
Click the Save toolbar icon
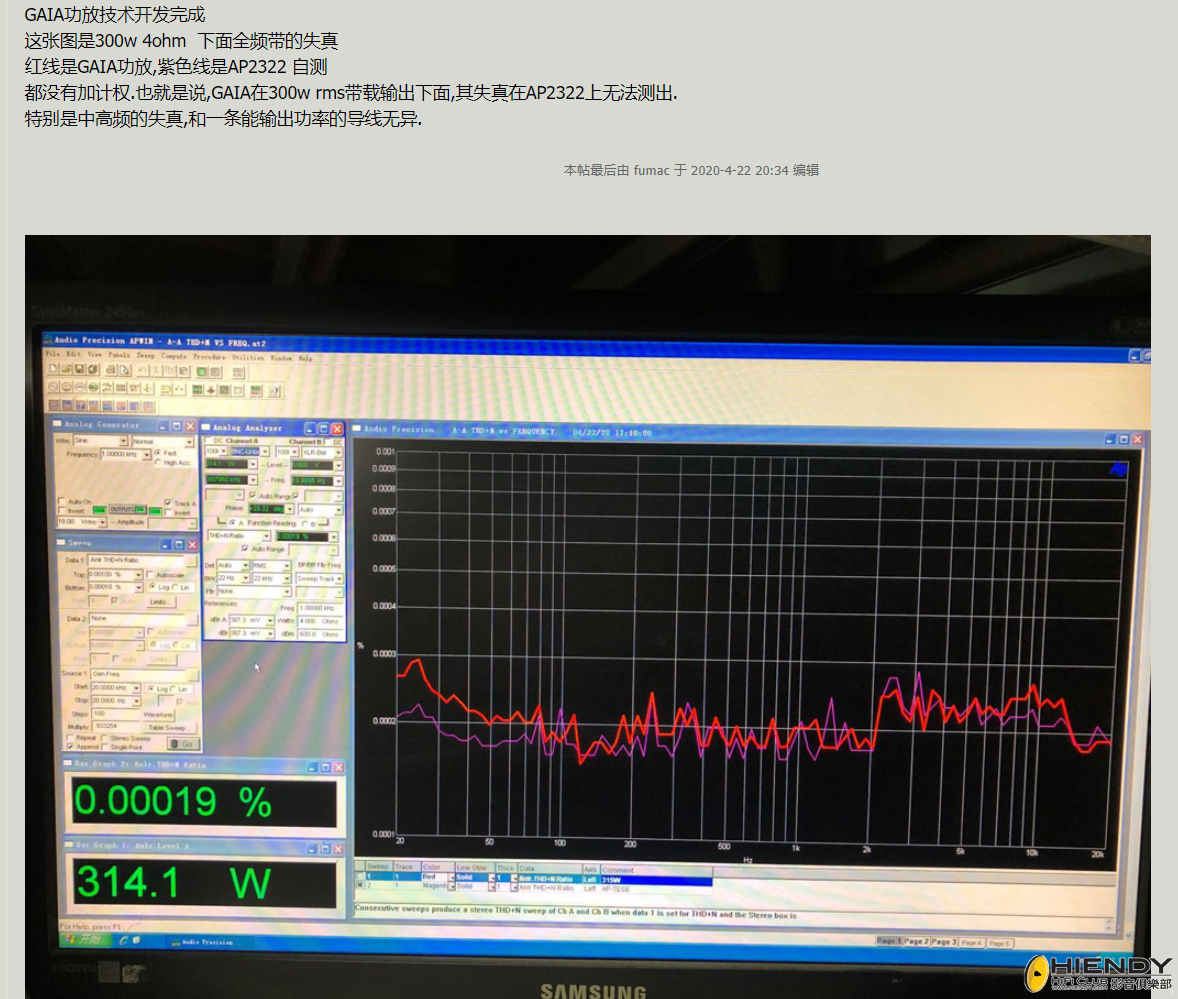(79, 369)
